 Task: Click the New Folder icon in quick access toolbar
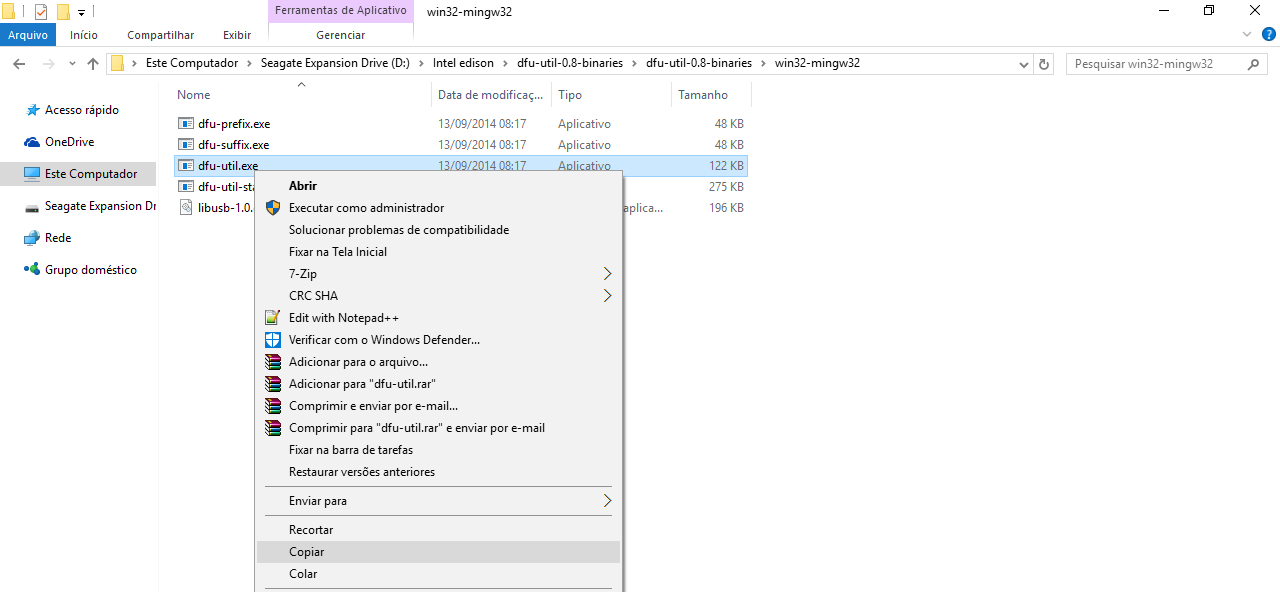click(63, 12)
